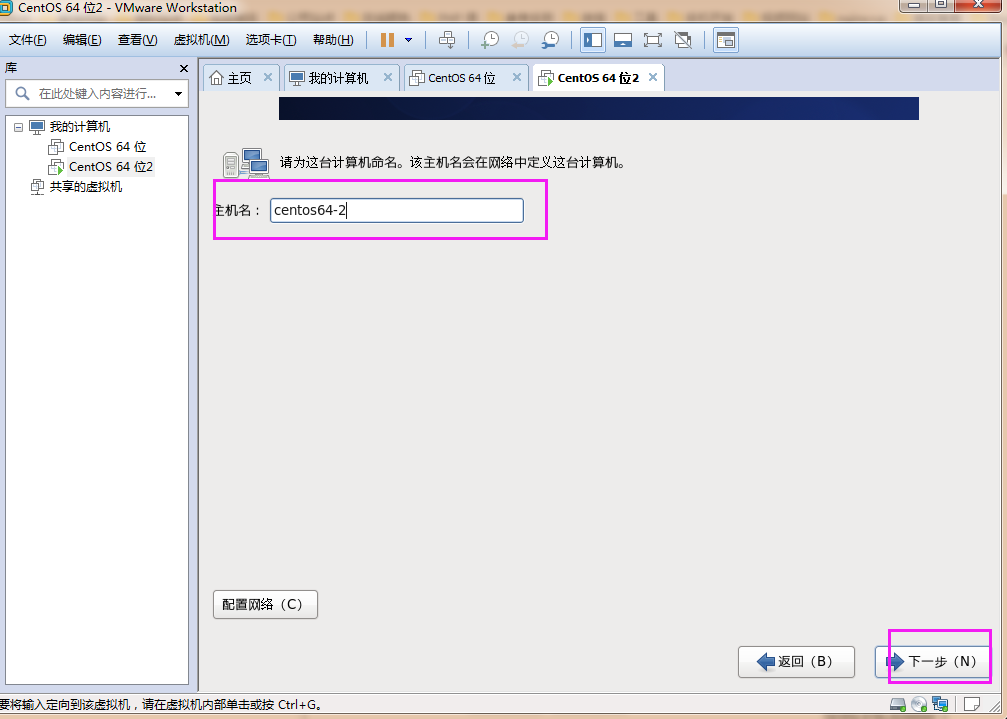Open the 虚拟机(M) menu
This screenshot has height=719, width=1007.
pyautogui.click(x=201, y=40)
